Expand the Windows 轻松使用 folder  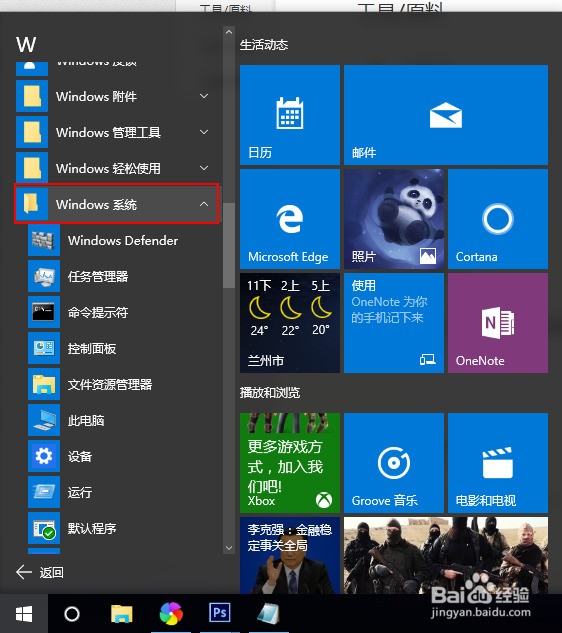117,168
